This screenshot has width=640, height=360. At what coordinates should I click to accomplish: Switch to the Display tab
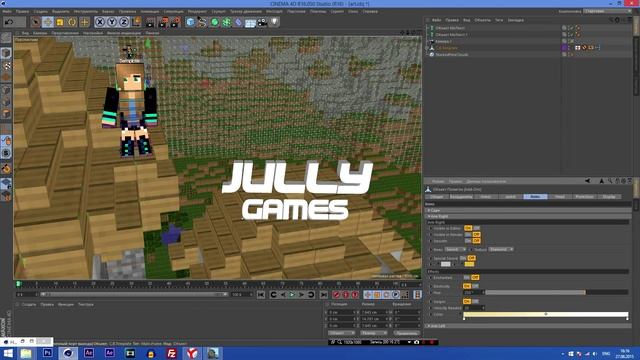(x=609, y=197)
